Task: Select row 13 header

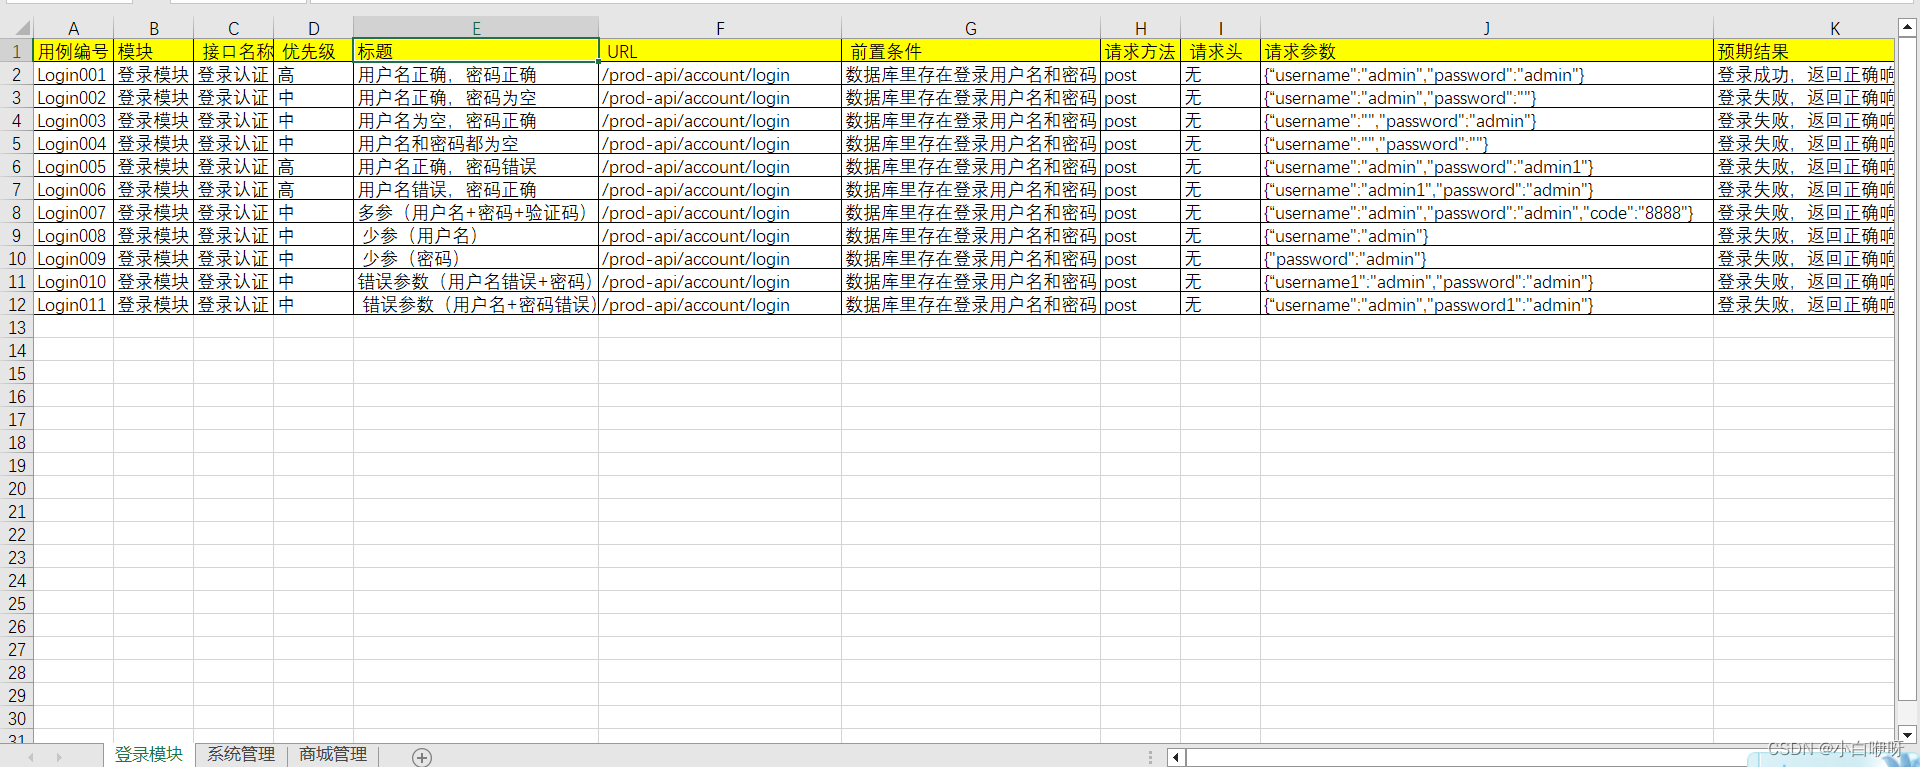Action: (x=17, y=327)
